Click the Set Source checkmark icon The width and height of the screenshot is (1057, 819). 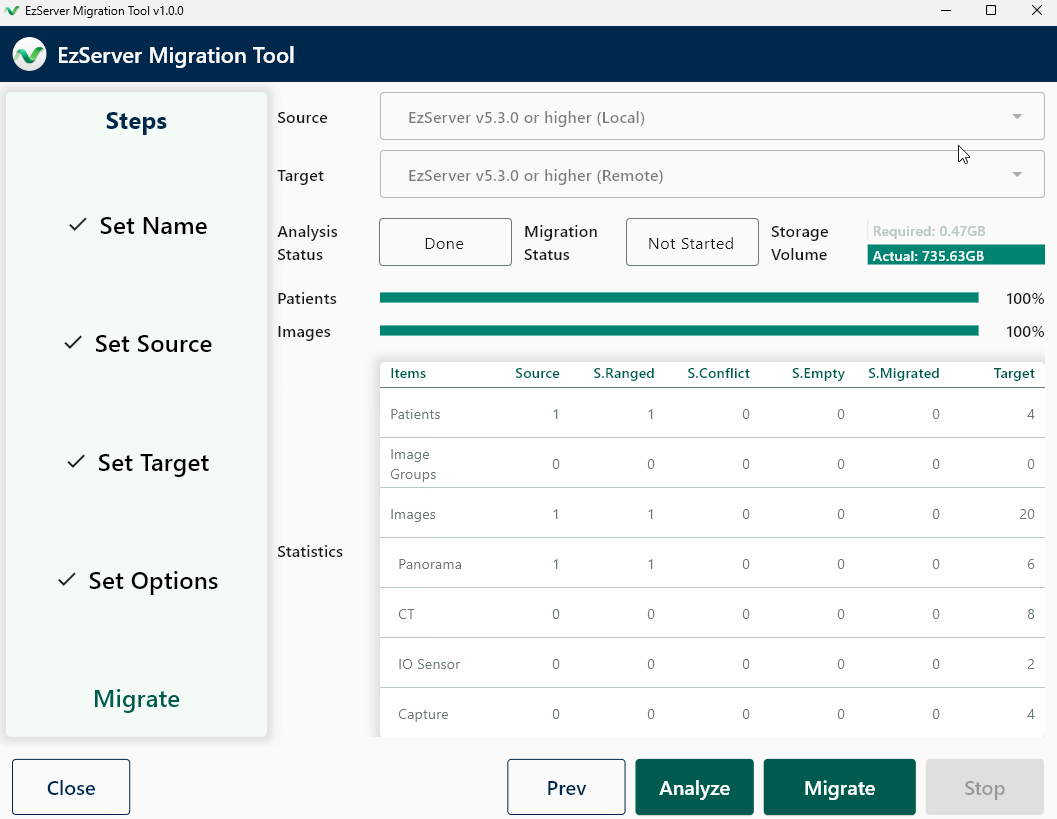(x=73, y=342)
